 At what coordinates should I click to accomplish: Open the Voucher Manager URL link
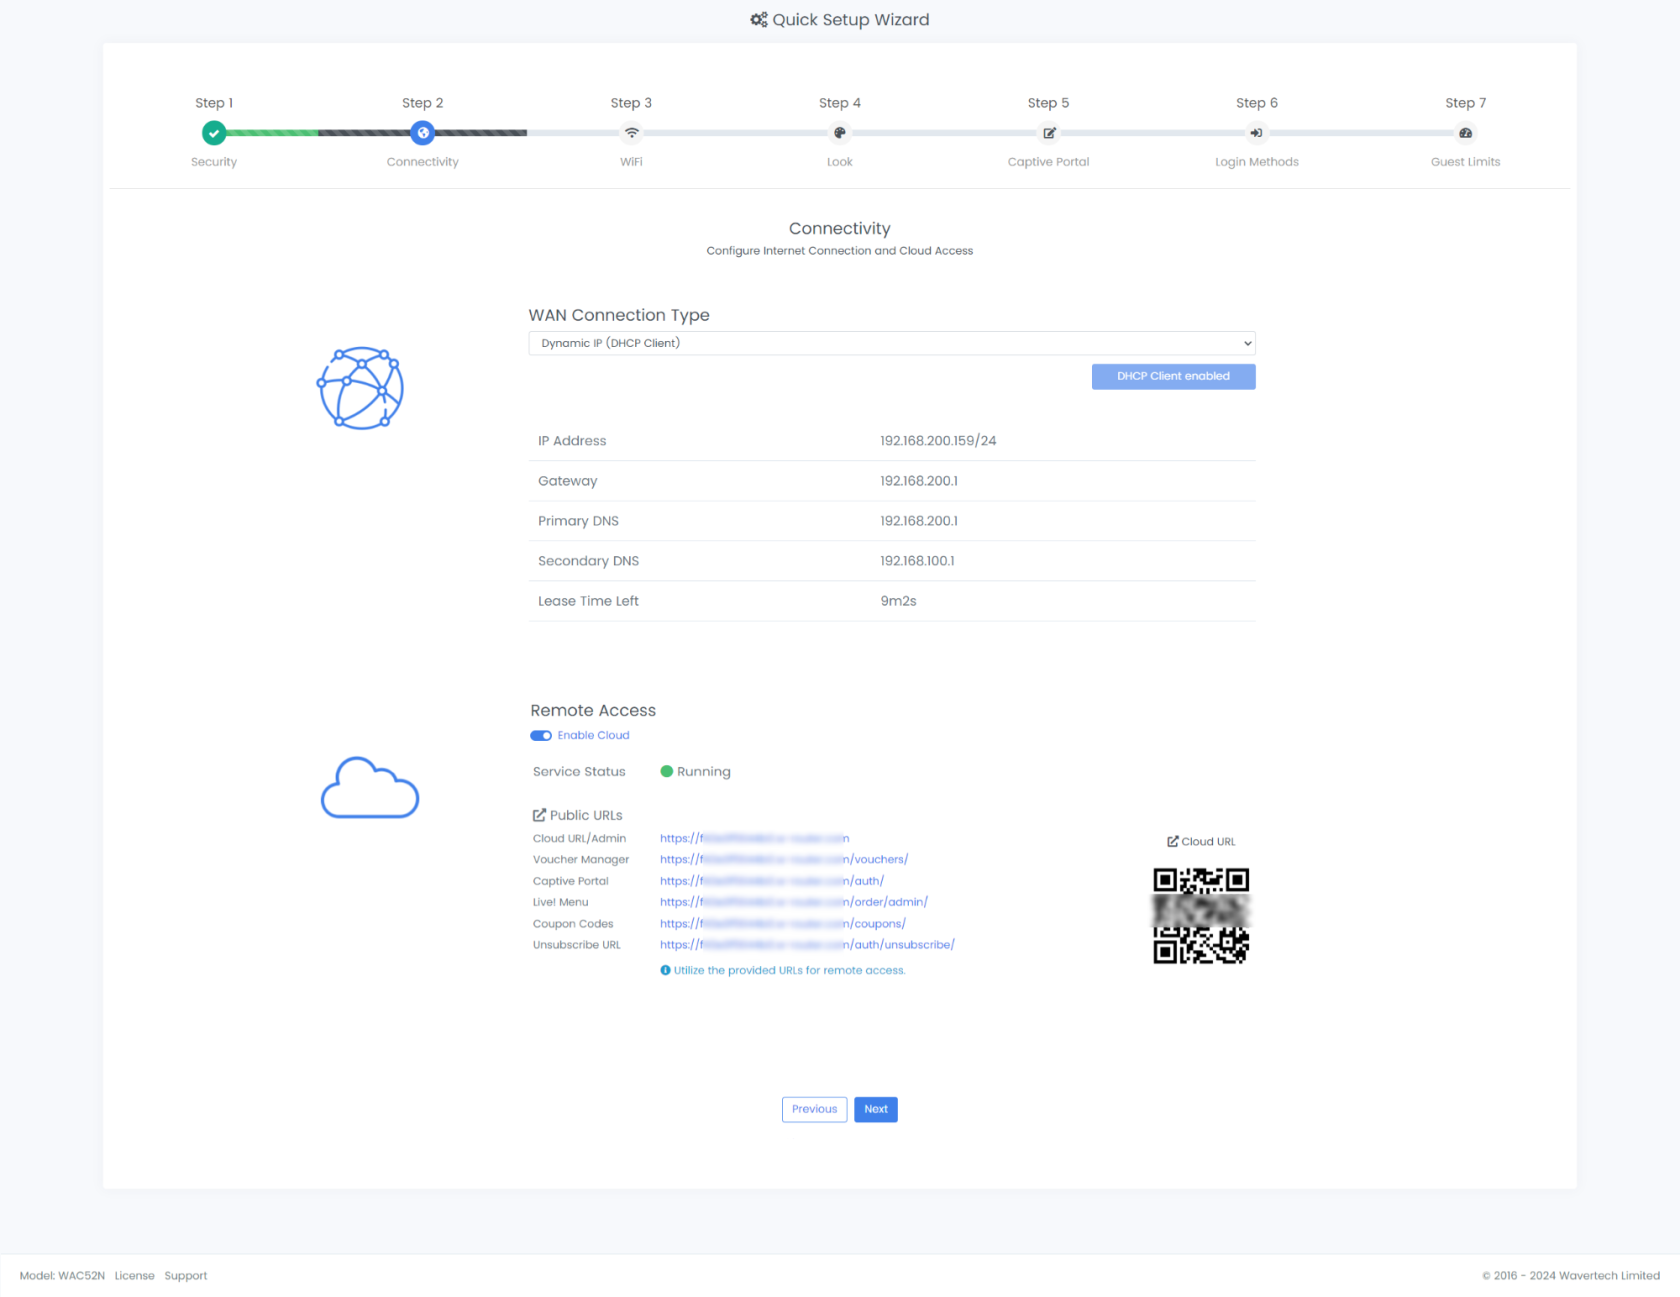coord(784,860)
